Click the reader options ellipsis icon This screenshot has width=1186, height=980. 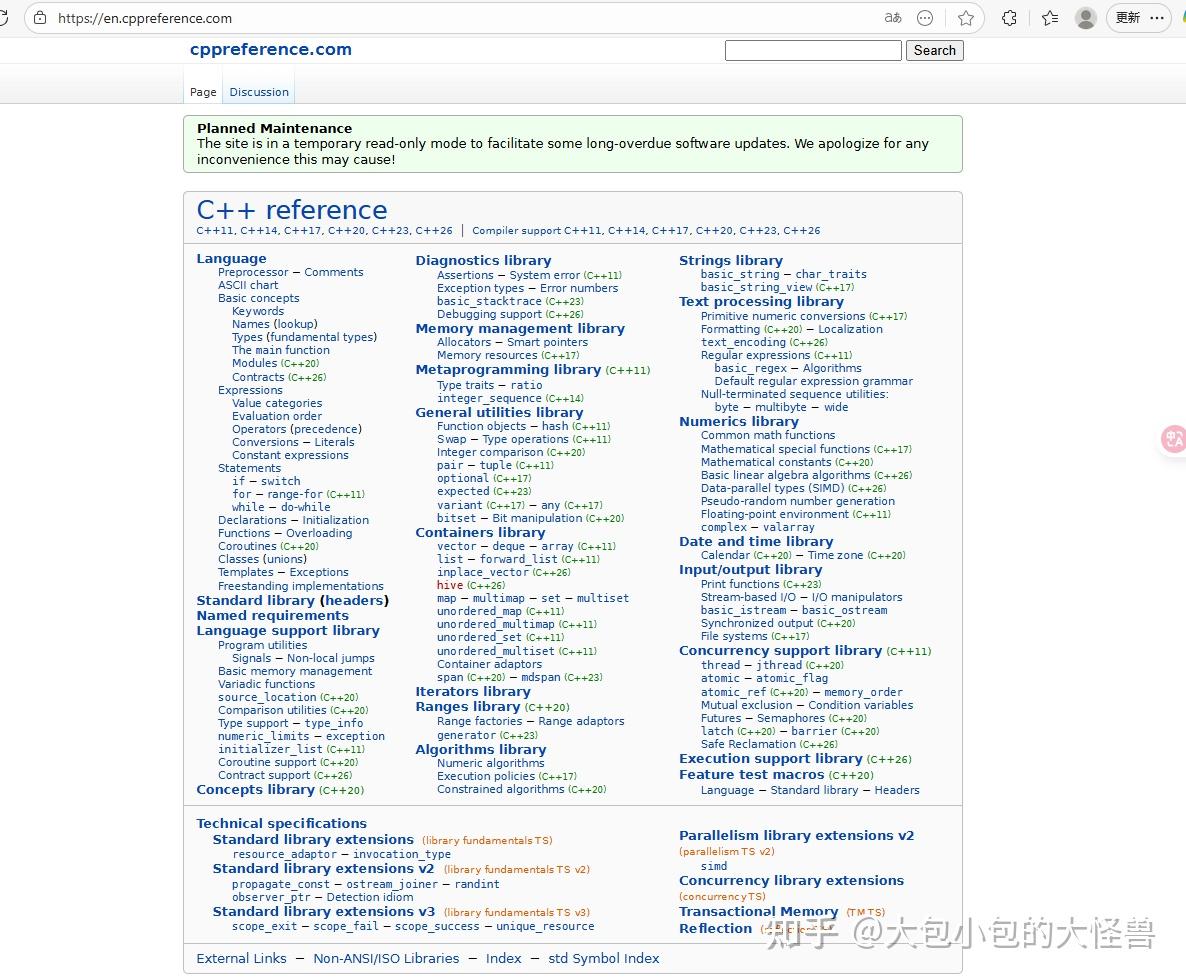(x=925, y=18)
